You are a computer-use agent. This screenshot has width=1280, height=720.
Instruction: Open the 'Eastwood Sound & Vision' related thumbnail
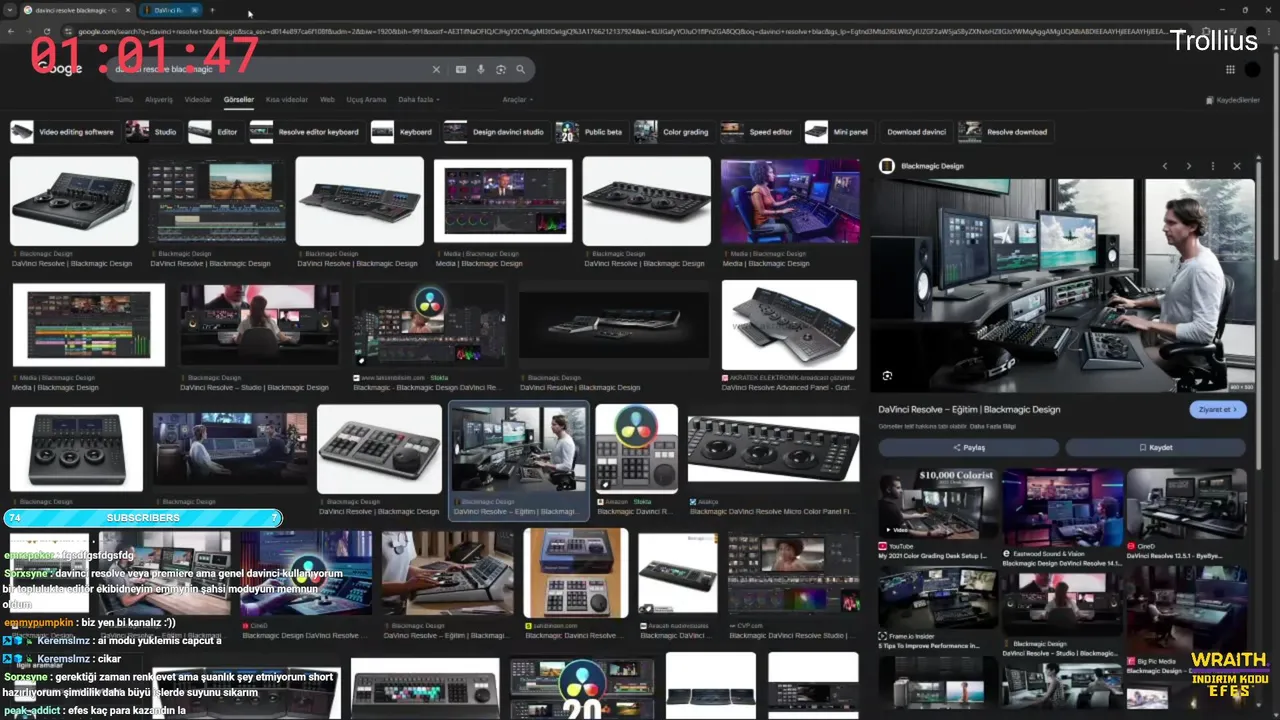(1062, 507)
